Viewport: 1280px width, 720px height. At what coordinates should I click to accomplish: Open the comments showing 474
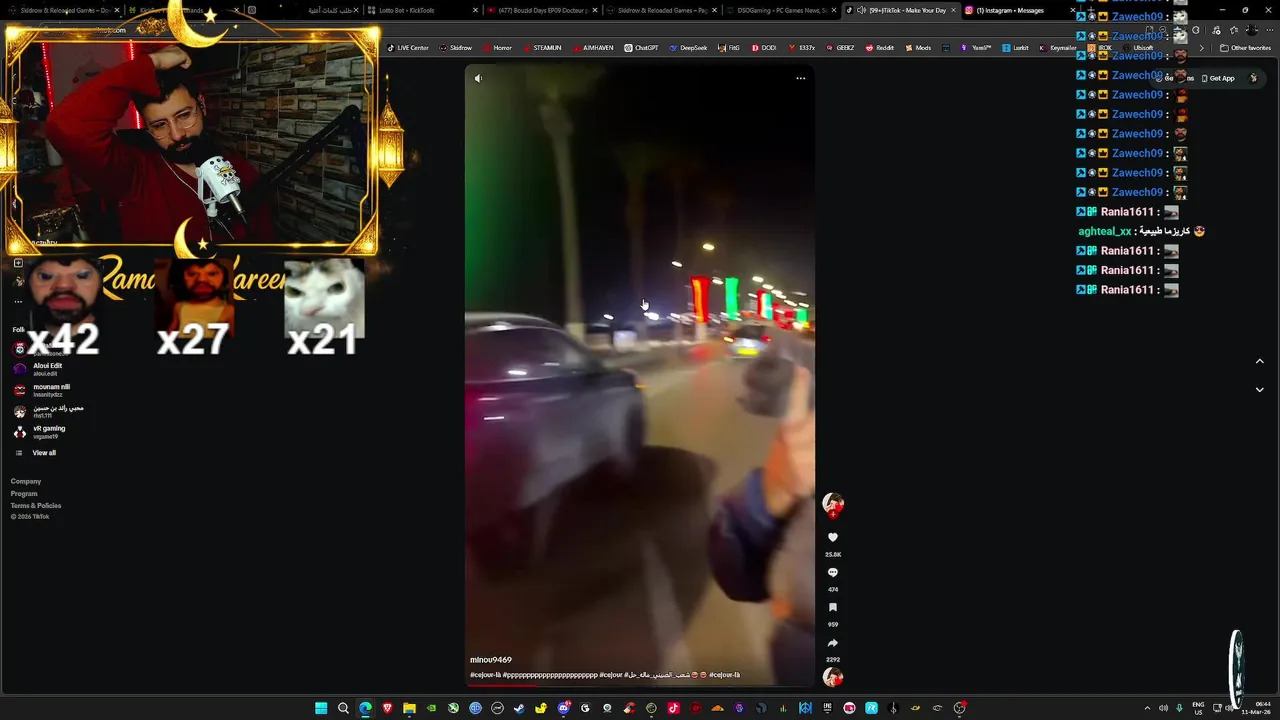[832, 573]
